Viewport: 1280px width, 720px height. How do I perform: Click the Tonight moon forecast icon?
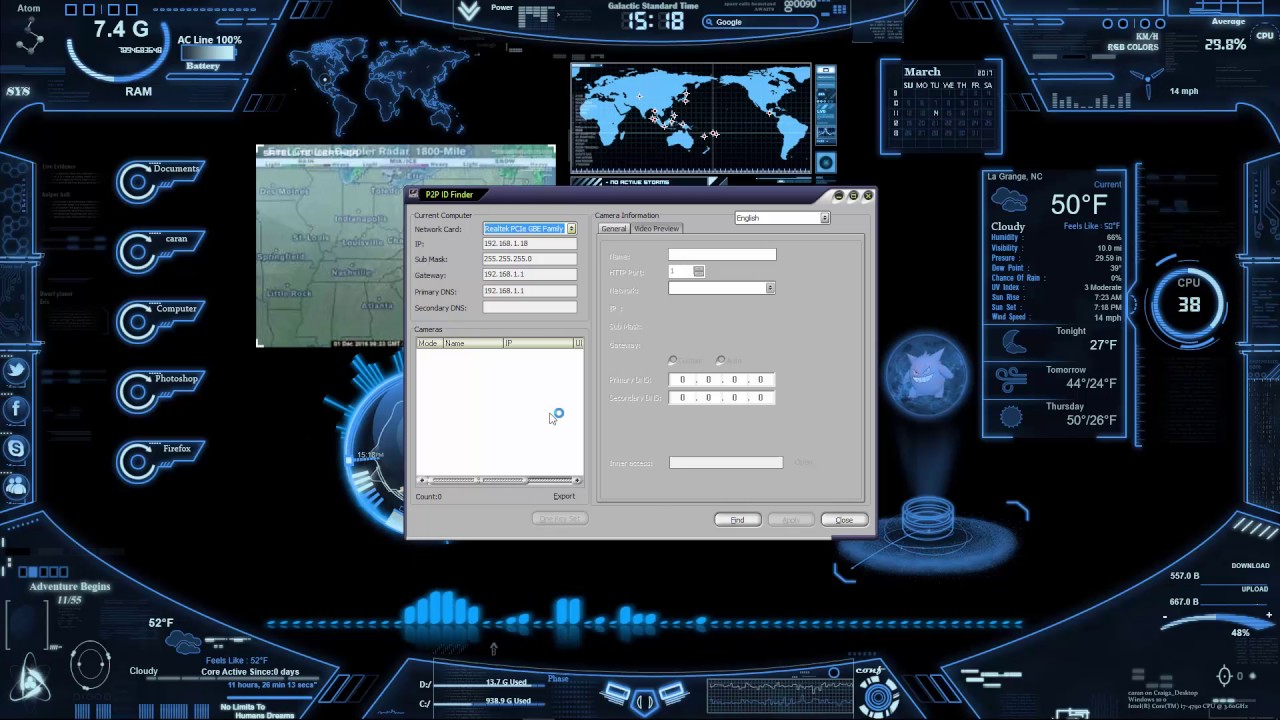click(x=1013, y=343)
